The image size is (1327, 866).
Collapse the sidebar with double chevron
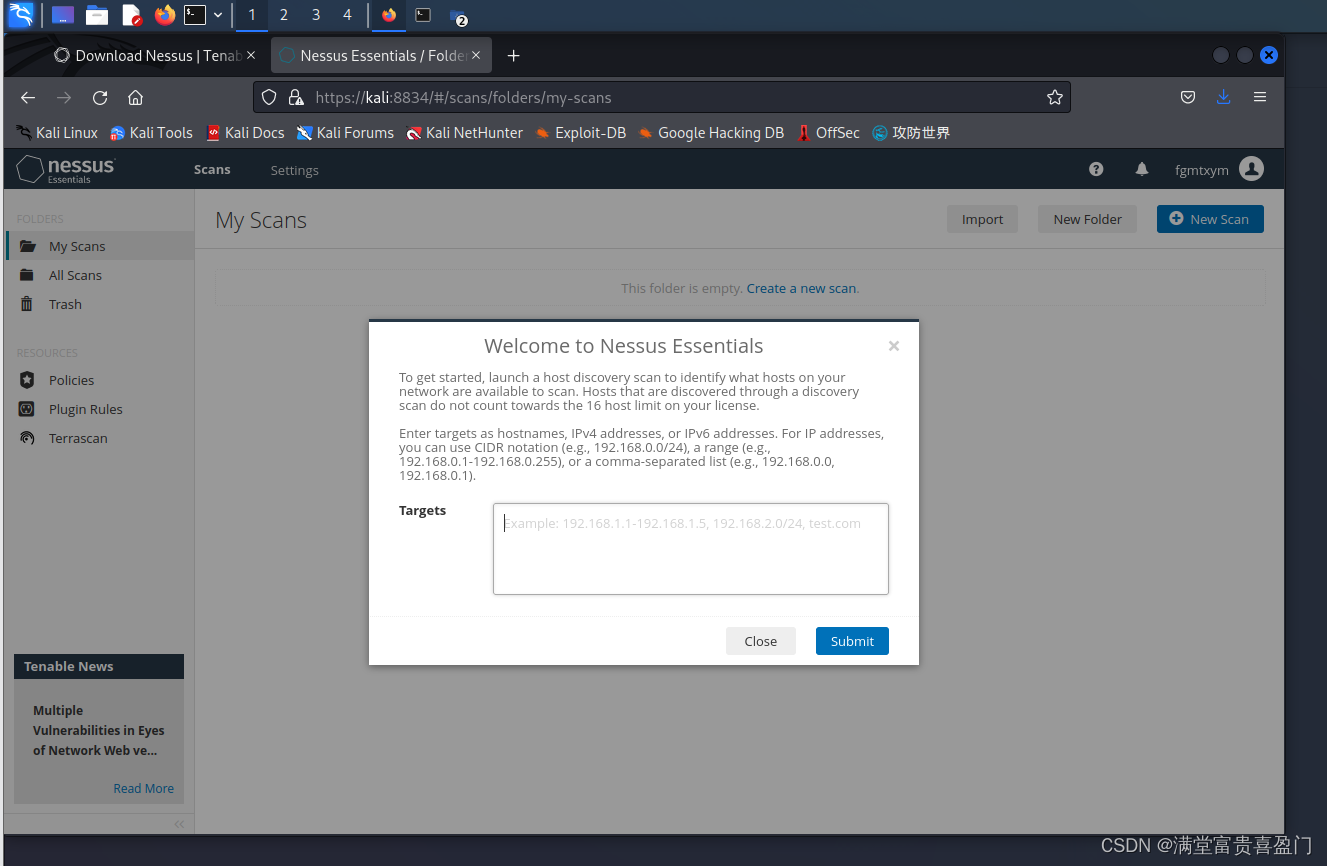pyautogui.click(x=179, y=824)
